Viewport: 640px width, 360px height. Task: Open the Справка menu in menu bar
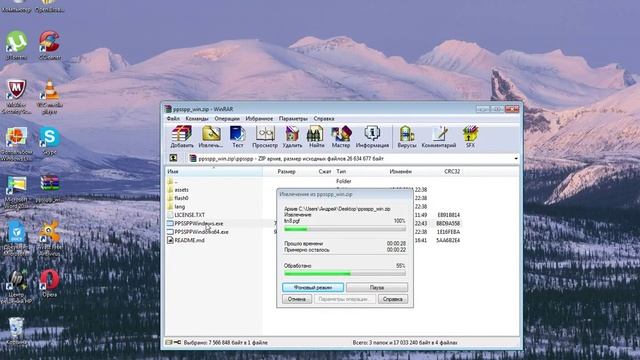pos(324,118)
